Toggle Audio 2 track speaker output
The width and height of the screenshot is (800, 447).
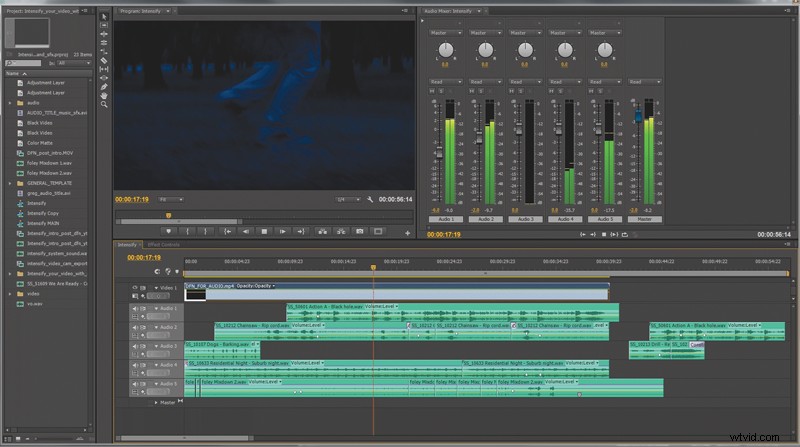(x=135, y=328)
